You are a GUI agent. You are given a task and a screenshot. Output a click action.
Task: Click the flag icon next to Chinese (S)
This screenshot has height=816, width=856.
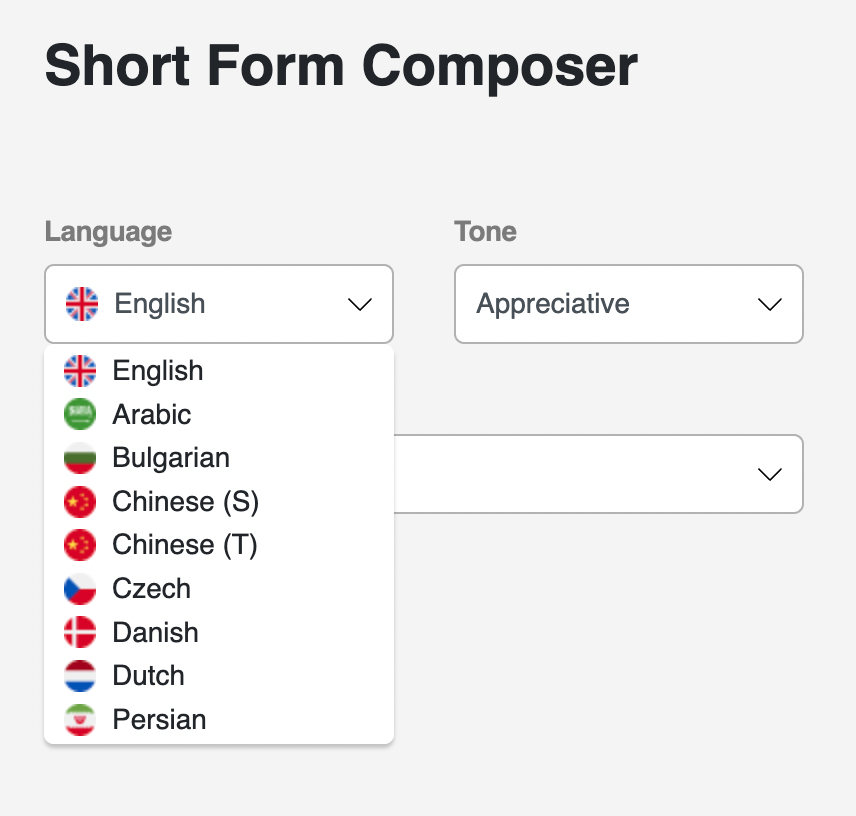pos(80,501)
